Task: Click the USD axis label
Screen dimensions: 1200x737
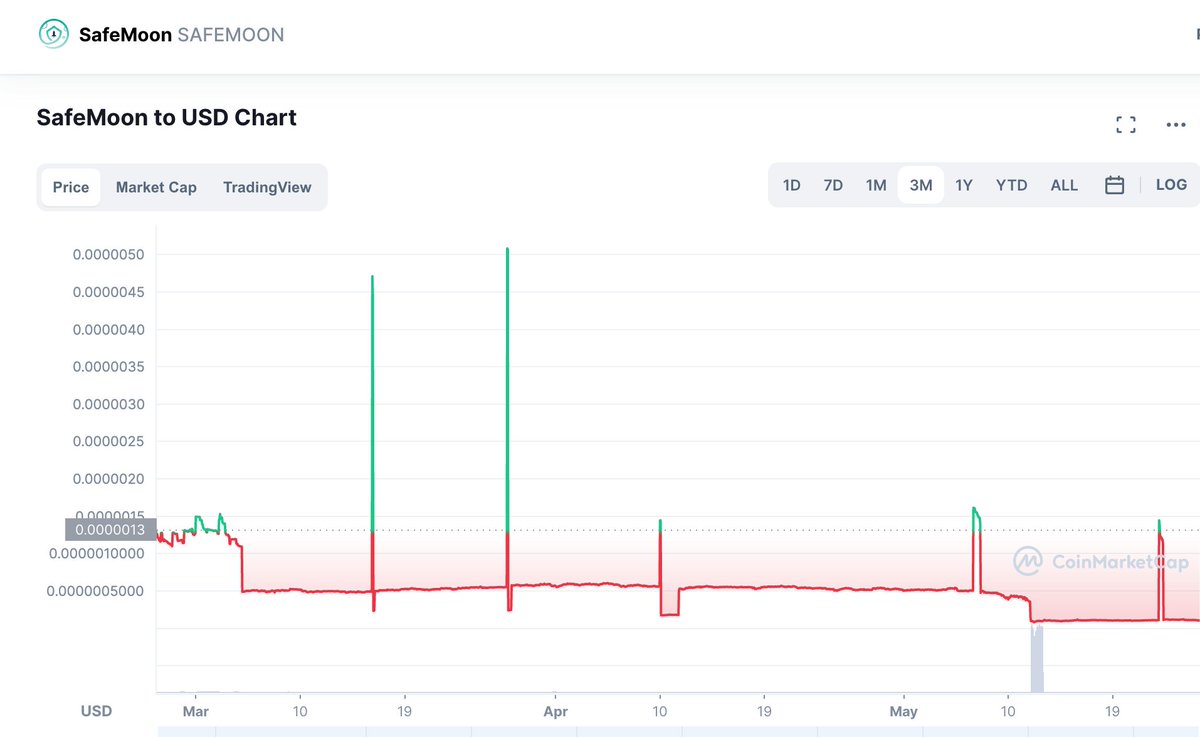Action: [x=97, y=712]
